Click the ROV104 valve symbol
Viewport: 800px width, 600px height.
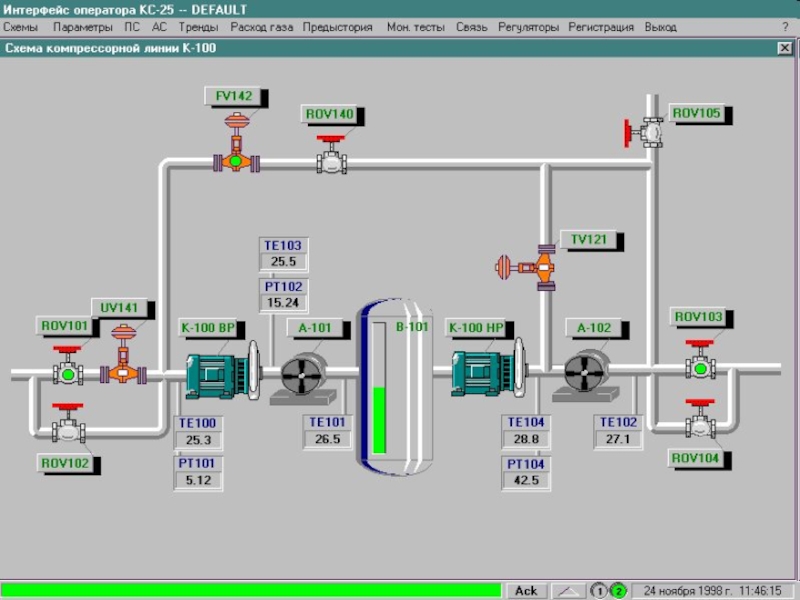click(x=700, y=424)
